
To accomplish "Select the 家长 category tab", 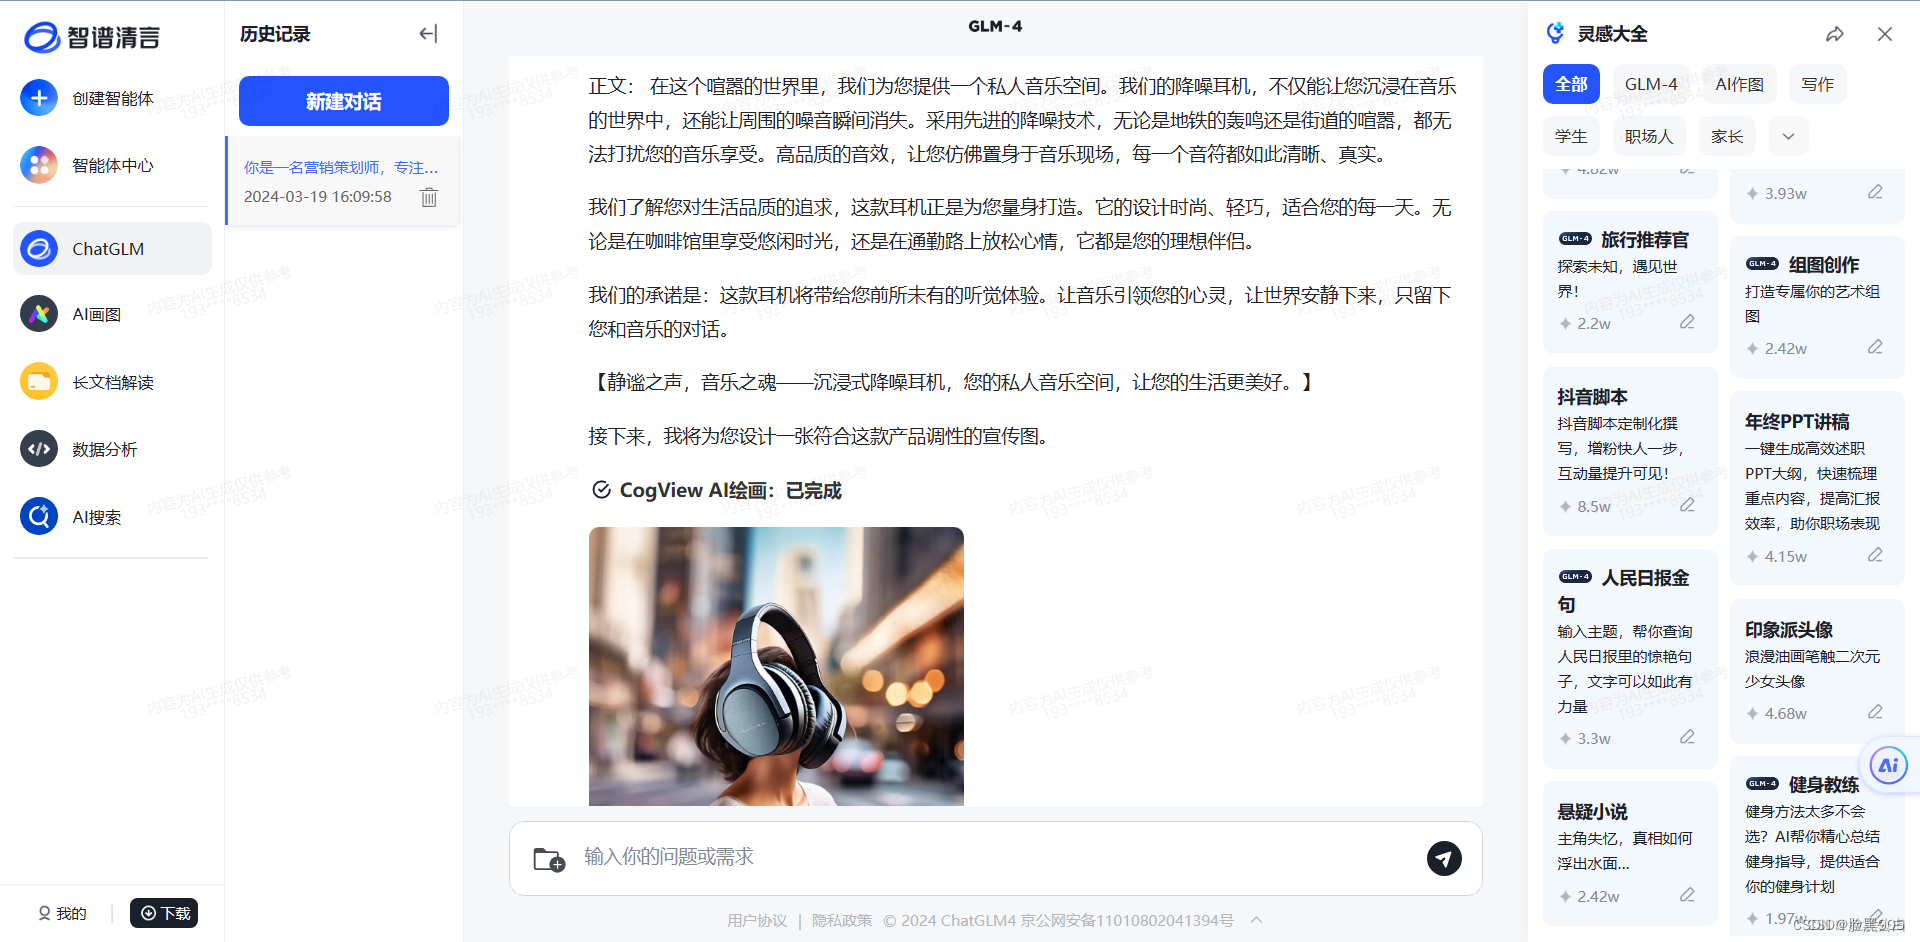I will click(x=1727, y=136).
